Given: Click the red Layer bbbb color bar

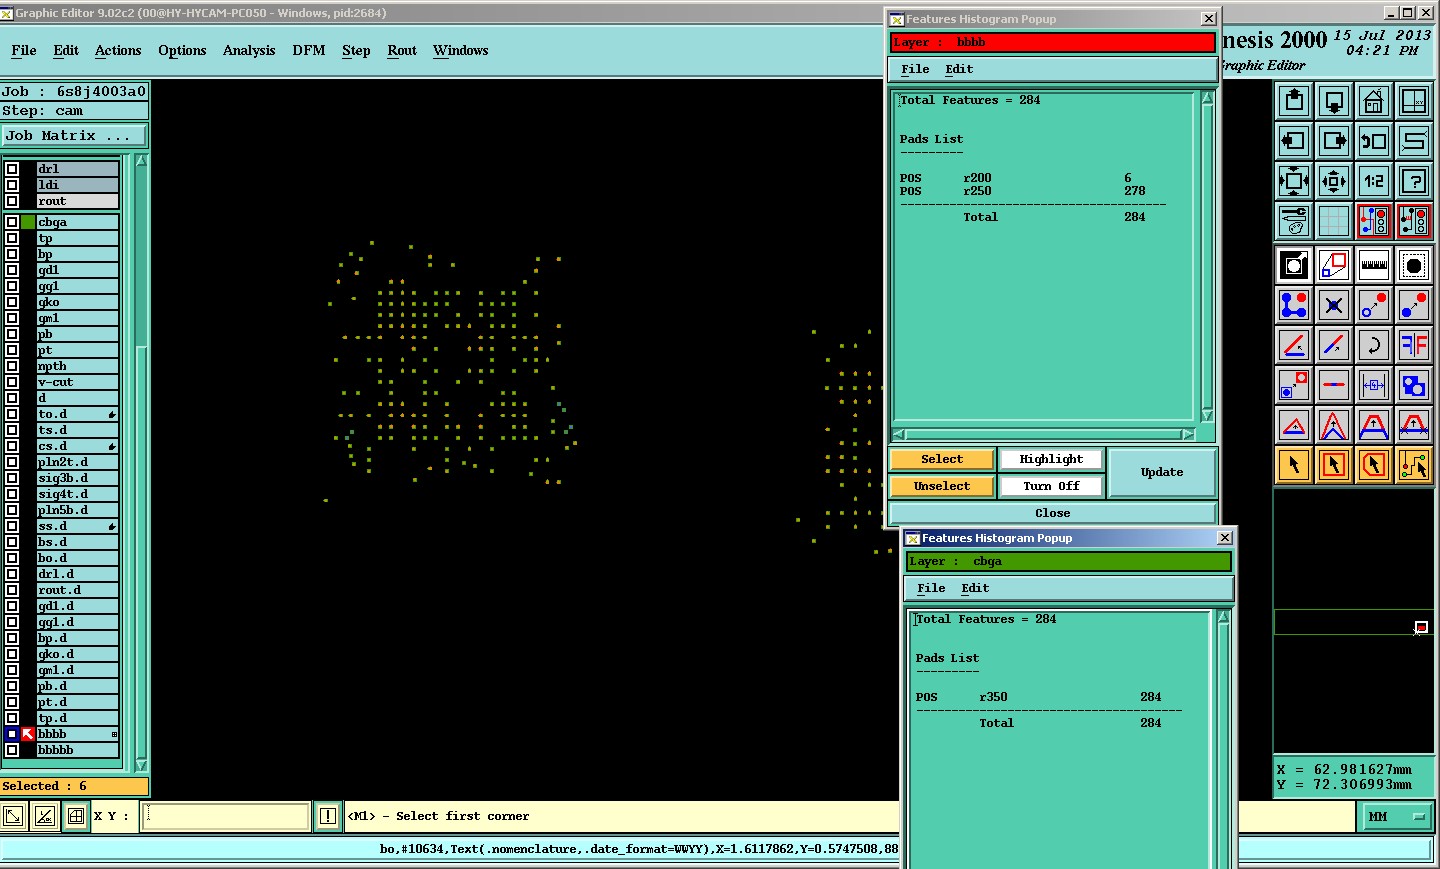Looking at the screenshot, I should point(1053,42).
